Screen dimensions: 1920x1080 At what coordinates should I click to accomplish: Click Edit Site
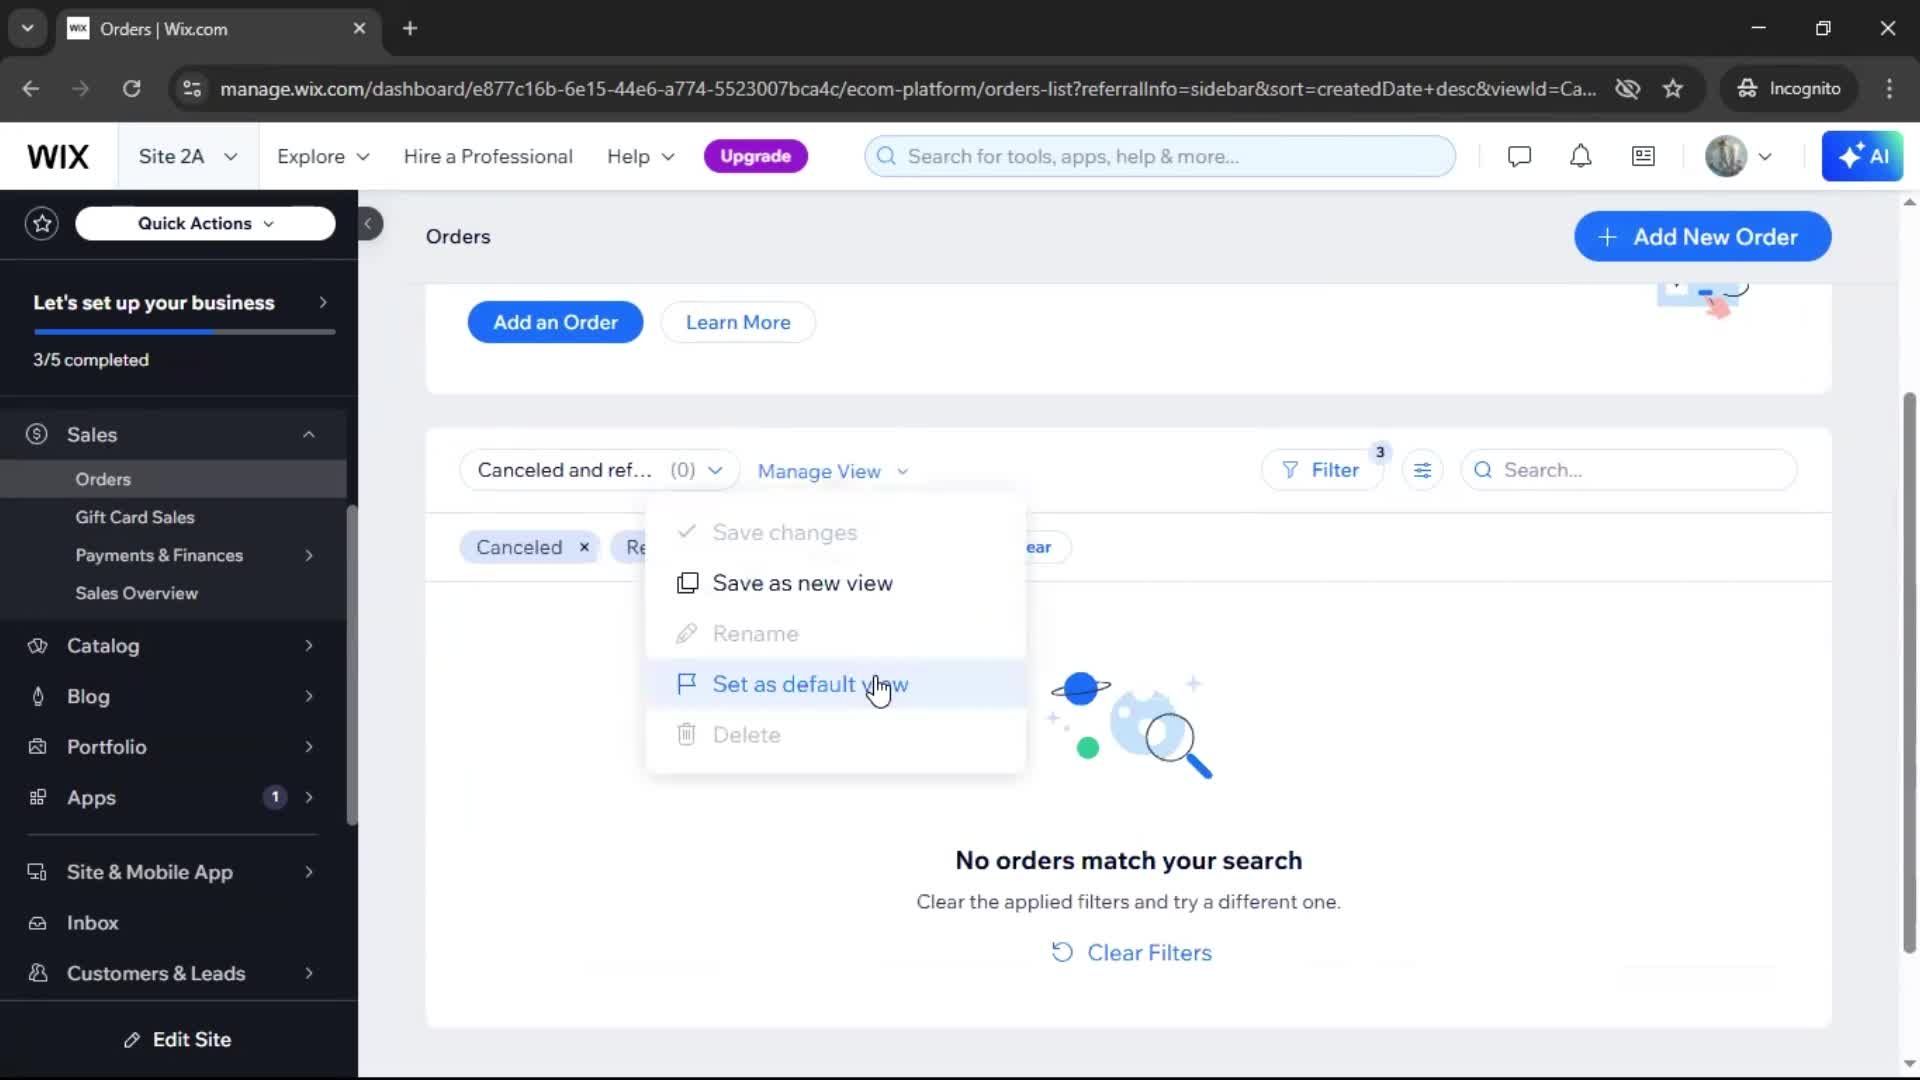coord(177,1040)
